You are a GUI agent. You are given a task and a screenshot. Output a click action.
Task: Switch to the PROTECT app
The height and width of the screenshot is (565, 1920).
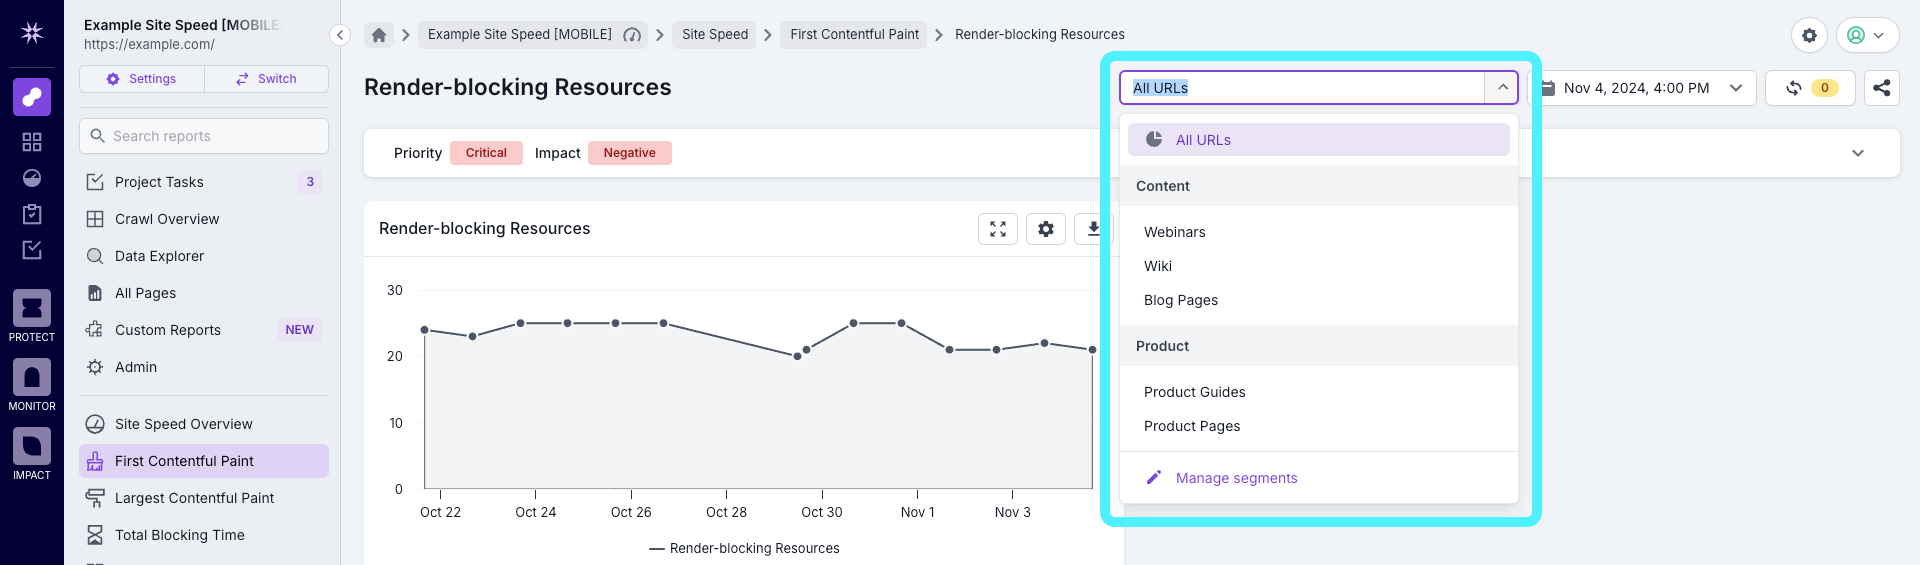point(32,316)
